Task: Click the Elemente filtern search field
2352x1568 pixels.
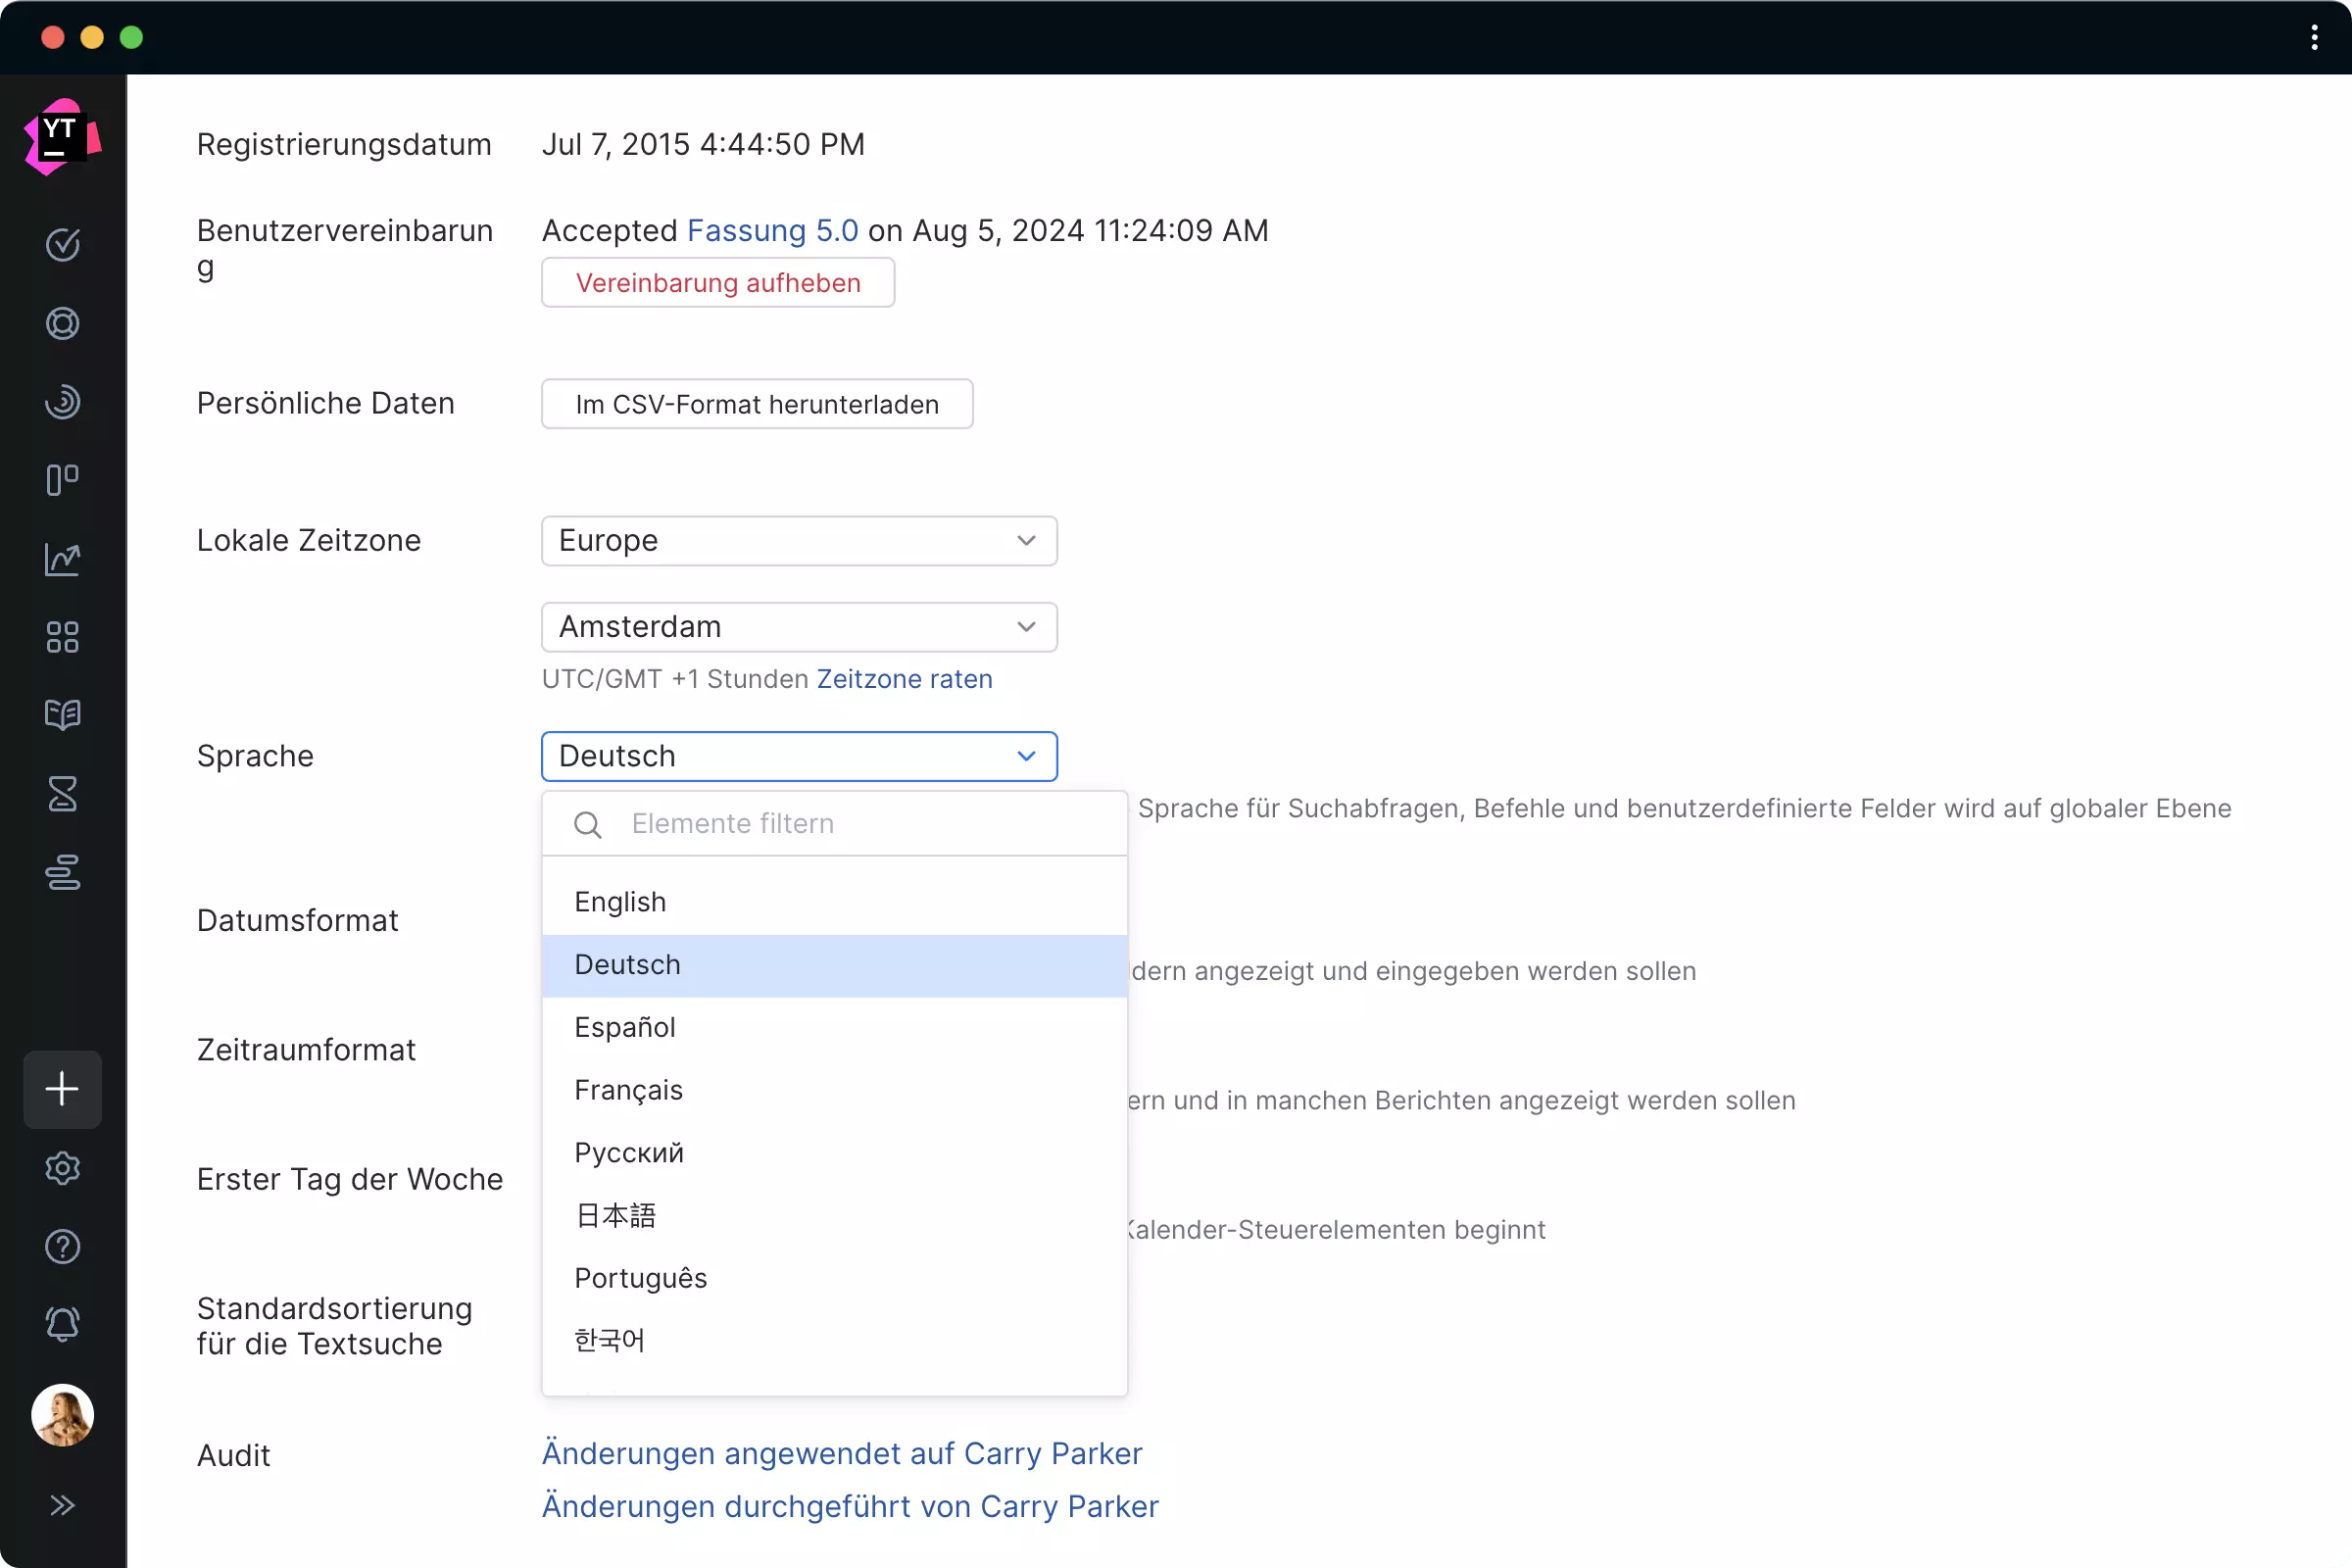Action: (x=860, y=824)
